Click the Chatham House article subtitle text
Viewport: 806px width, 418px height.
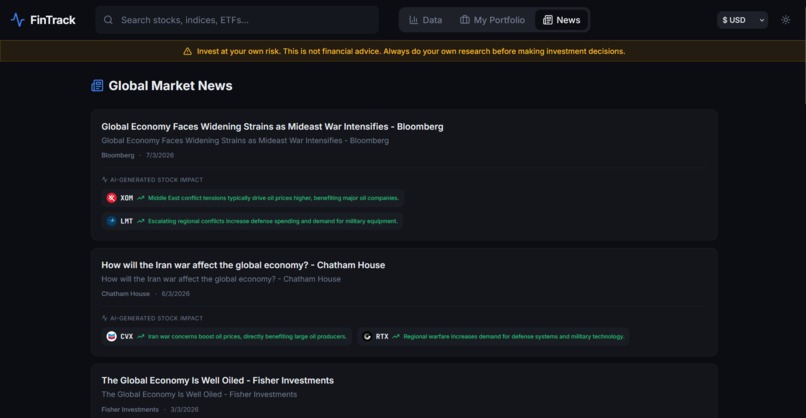tap(221, 279)
